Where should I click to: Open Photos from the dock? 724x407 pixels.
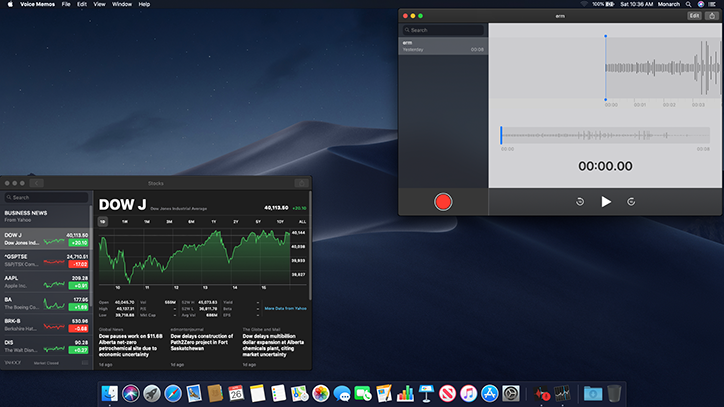click(x=320, y=394)
